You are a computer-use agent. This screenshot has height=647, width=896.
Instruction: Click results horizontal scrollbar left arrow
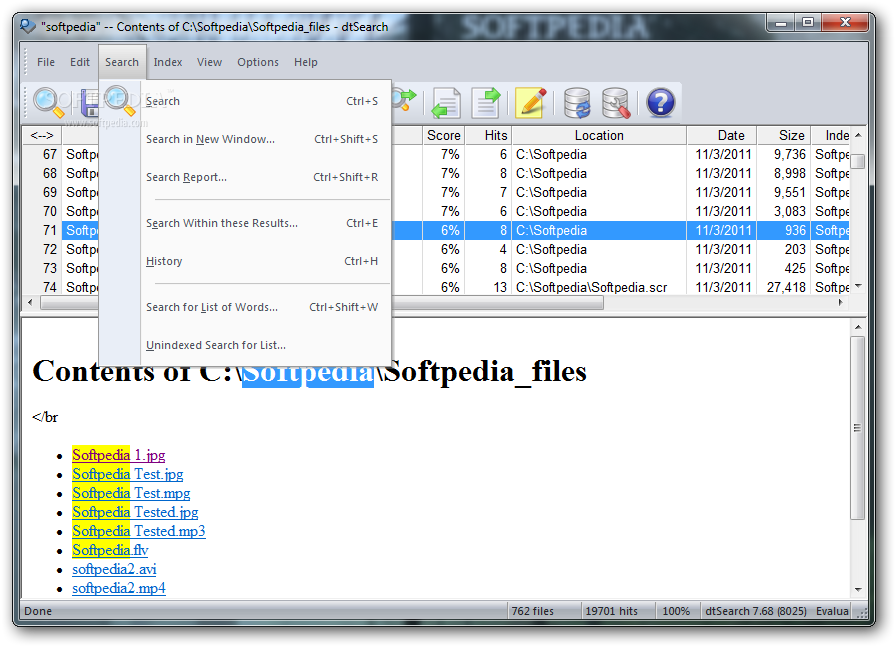pos(30,302)
